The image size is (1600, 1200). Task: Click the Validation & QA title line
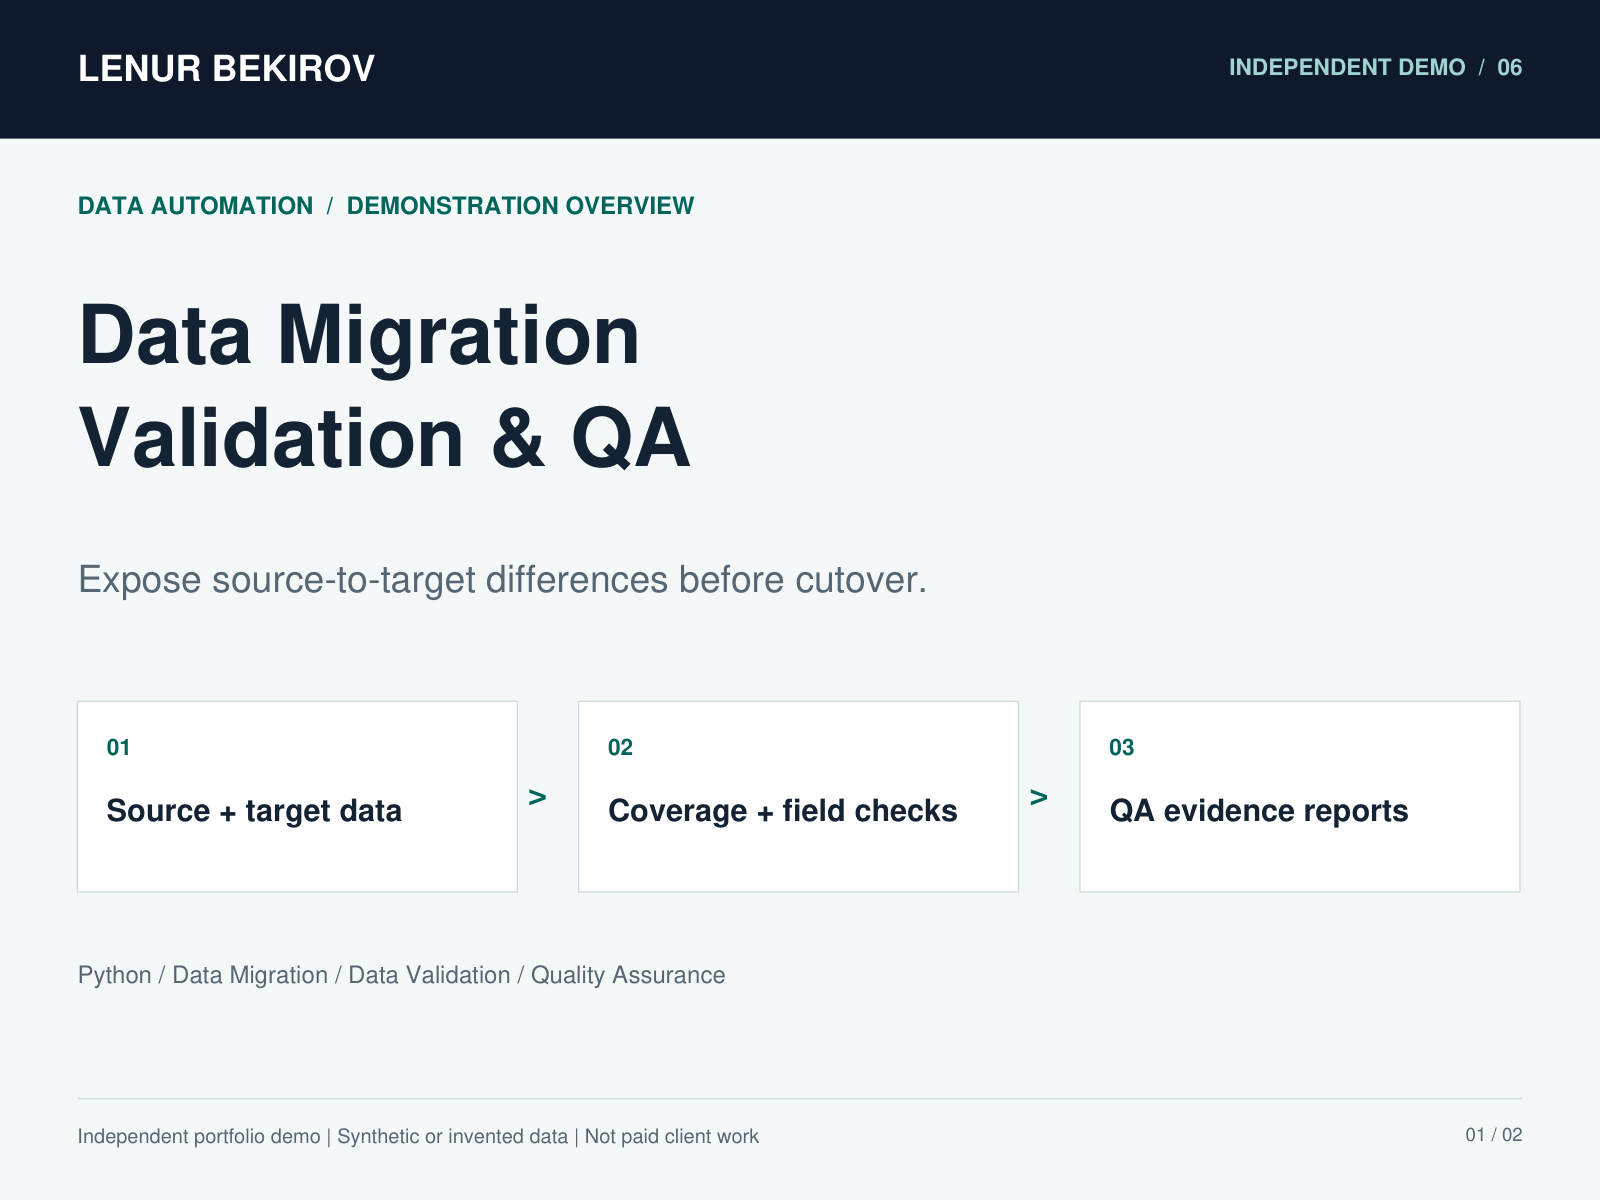[x=384, y=438]
